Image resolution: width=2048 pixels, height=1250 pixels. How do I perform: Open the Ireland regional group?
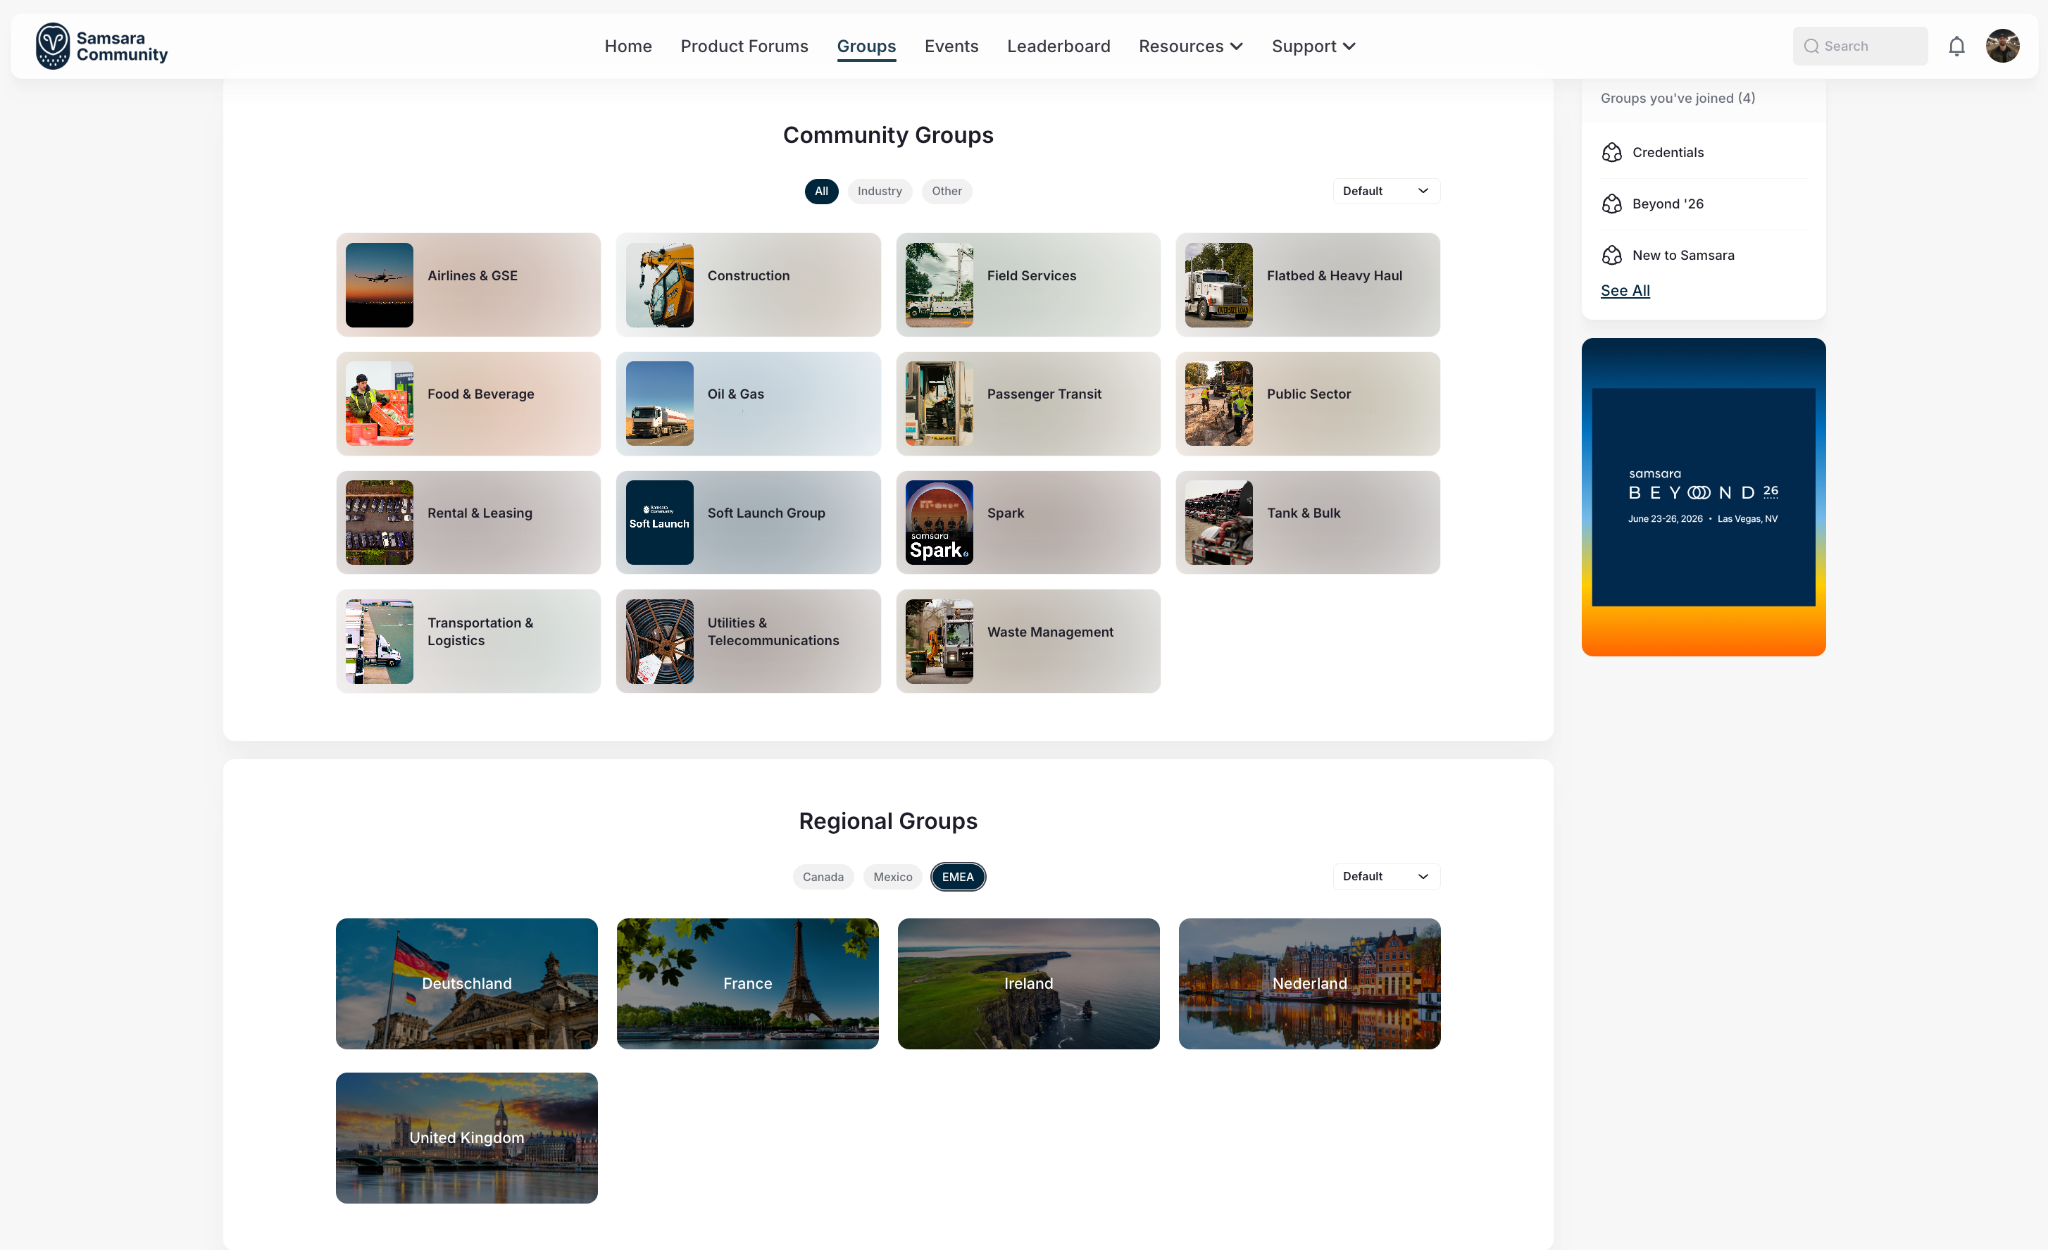click(x=1029, y=984)
